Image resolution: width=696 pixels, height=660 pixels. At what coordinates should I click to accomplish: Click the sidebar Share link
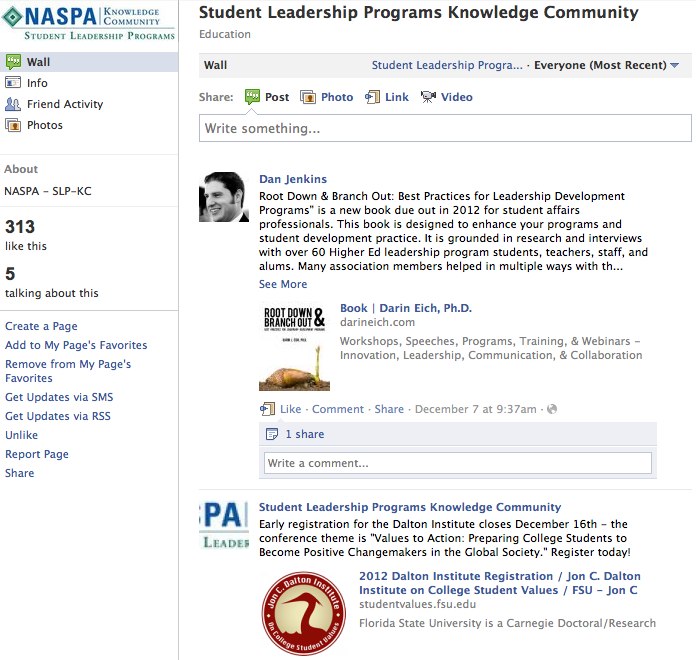tap(20, 473)
